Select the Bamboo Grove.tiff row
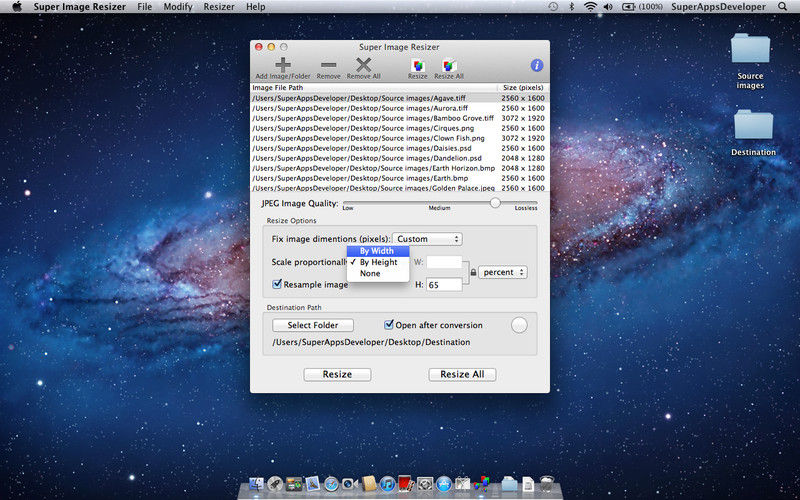Viewport: 800px width, 500px height. click(400, 118)
